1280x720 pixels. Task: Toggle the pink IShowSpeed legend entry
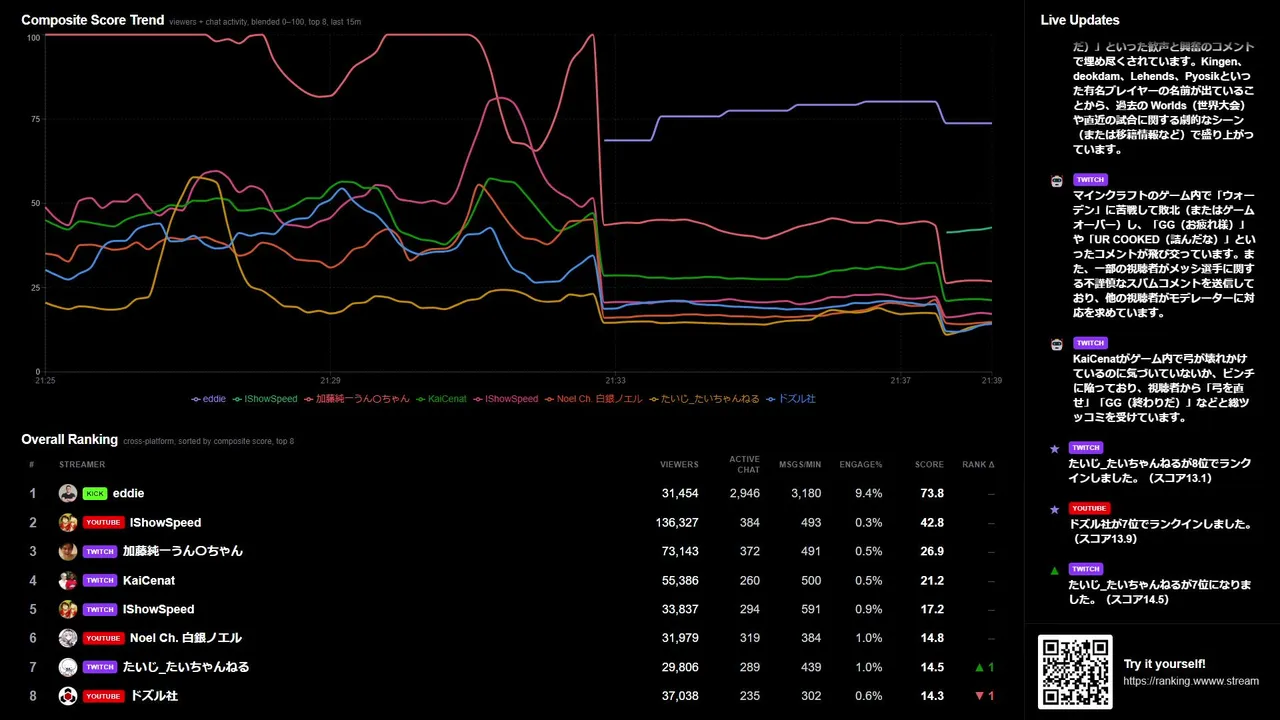click(x=505, y=399)
